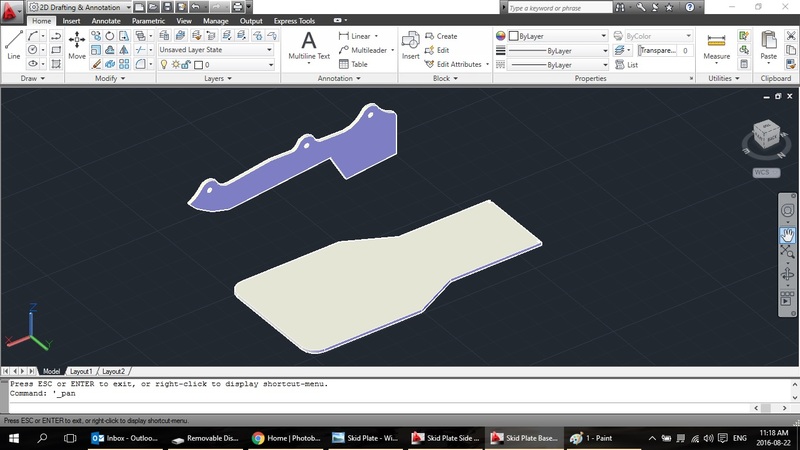The image size is (800, 450).
Task: Expand the Layers panel
Action: [218, 79]
